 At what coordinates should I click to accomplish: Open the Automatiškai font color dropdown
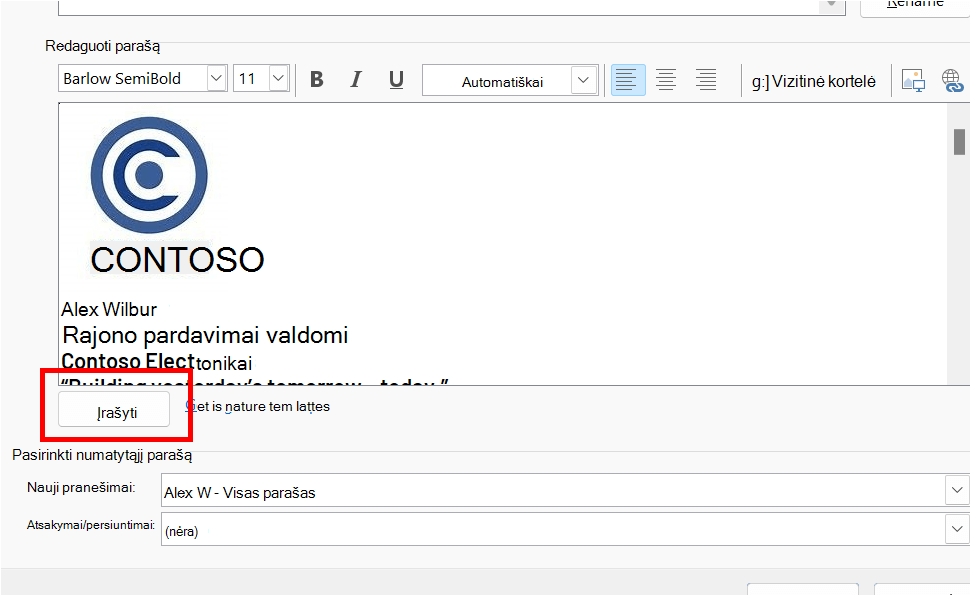pyautogui.click(x=583, y=80)
